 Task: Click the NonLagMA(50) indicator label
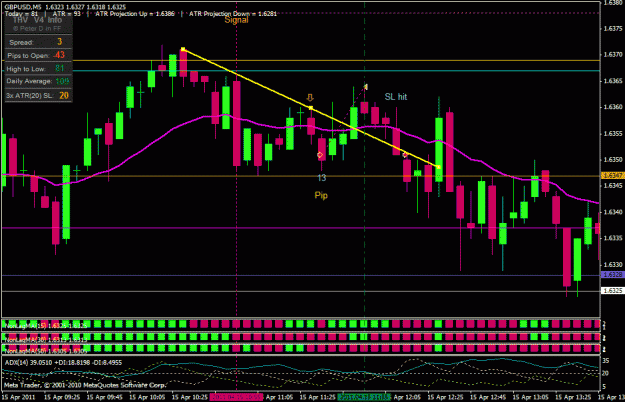tap(45, 351)
